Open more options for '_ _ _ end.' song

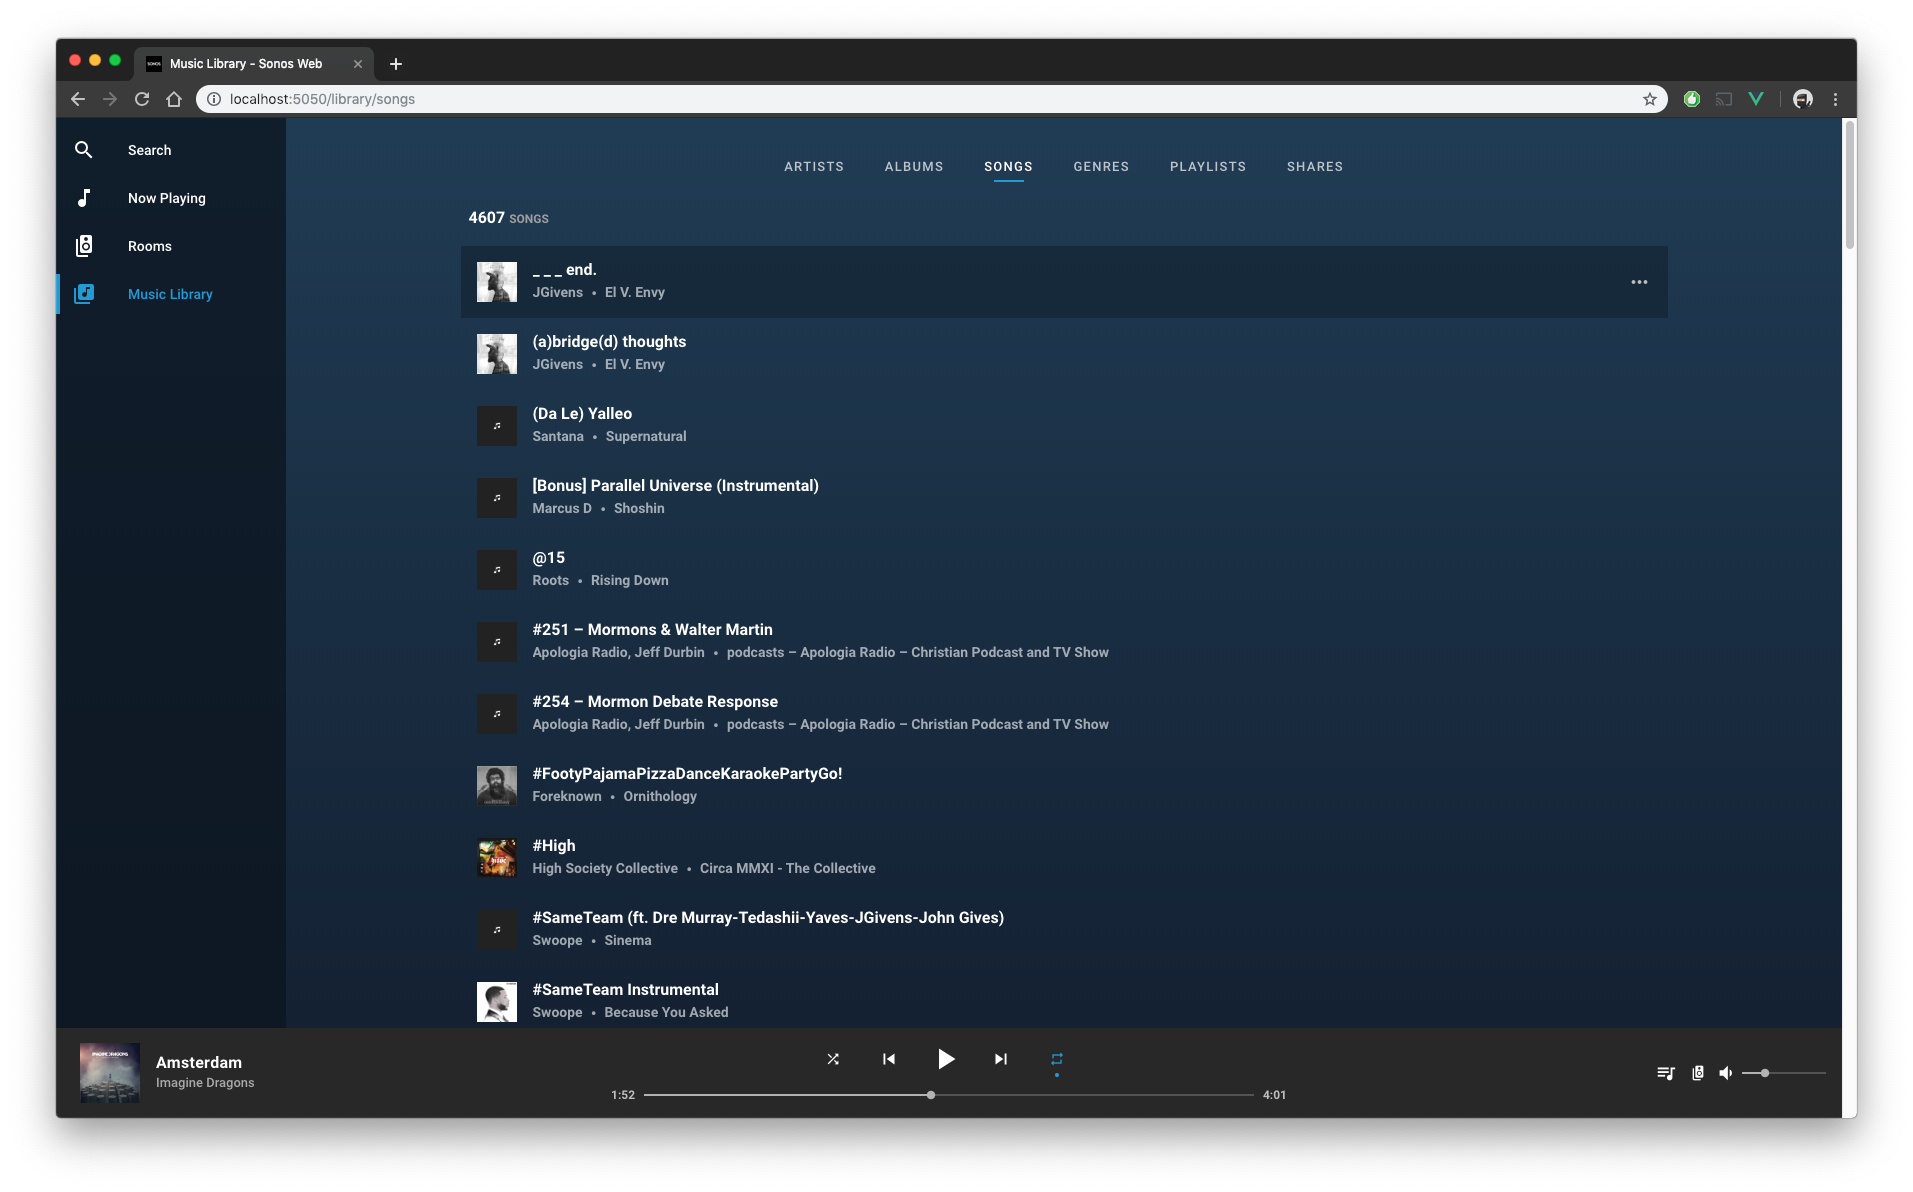click(1639, 282)
